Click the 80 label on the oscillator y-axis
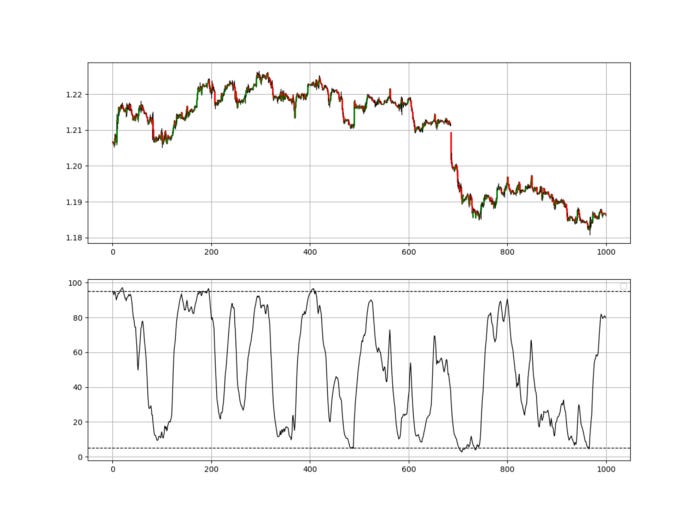Viewport: 700px width, 517px height. [x=78, y=318]
